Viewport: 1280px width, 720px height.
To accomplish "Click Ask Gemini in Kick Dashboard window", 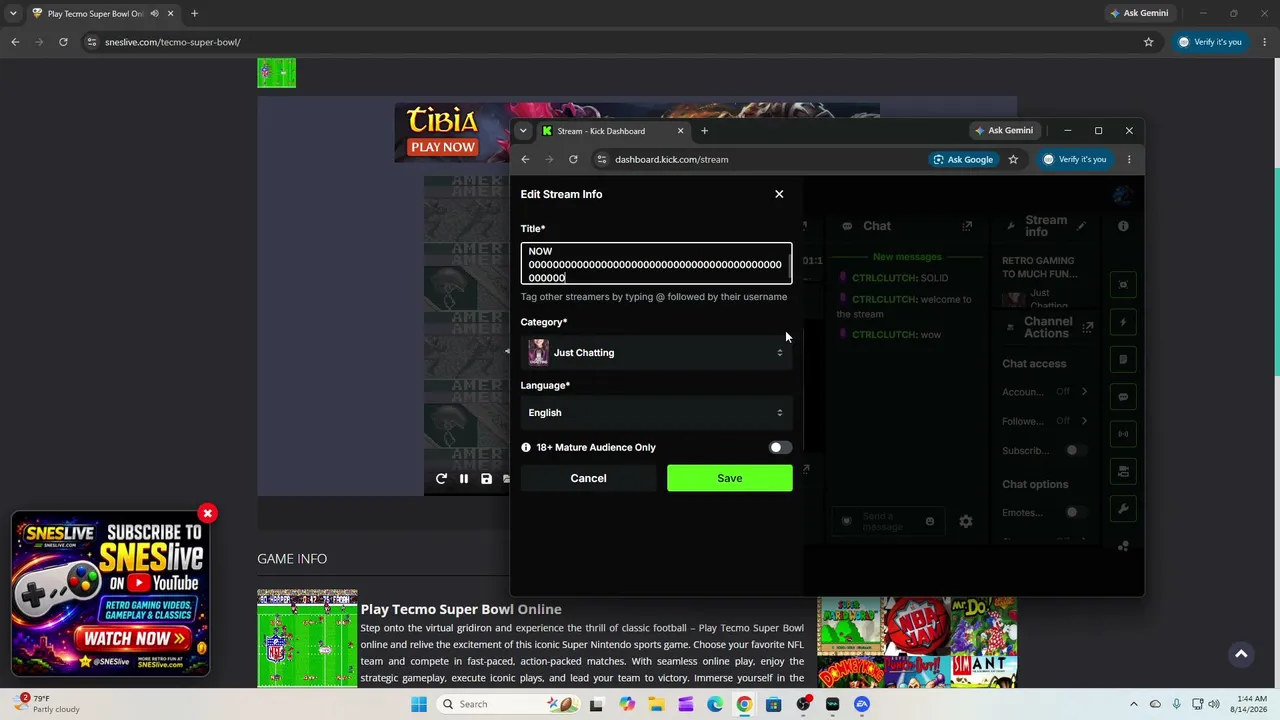I will coord(1003,130).
